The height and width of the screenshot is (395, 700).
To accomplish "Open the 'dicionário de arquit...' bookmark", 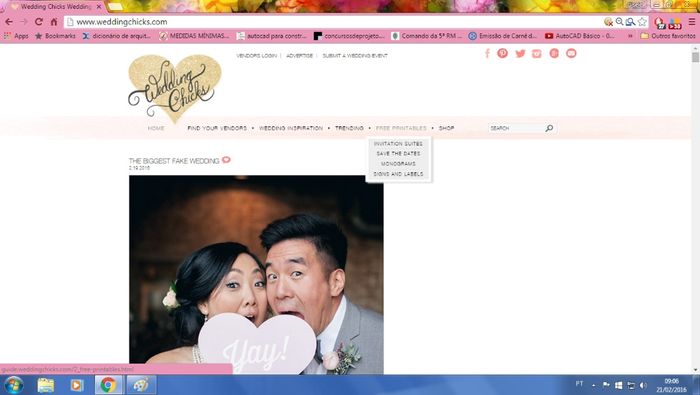I will click(x=117, y=36).
